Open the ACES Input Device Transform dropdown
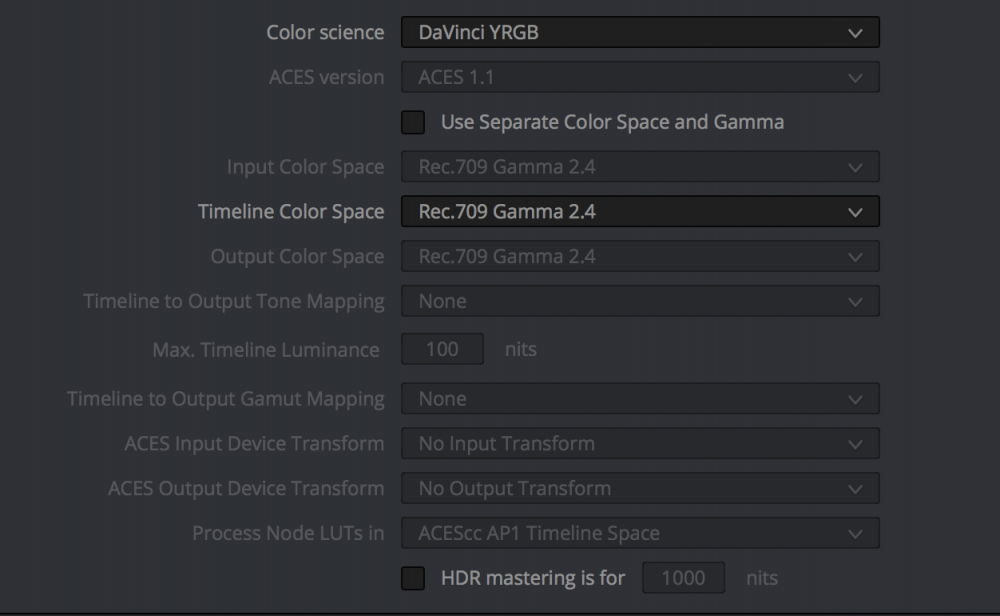Image resolution: width=1000 pixels, height=616 pixels. click(x=640, y=444)
